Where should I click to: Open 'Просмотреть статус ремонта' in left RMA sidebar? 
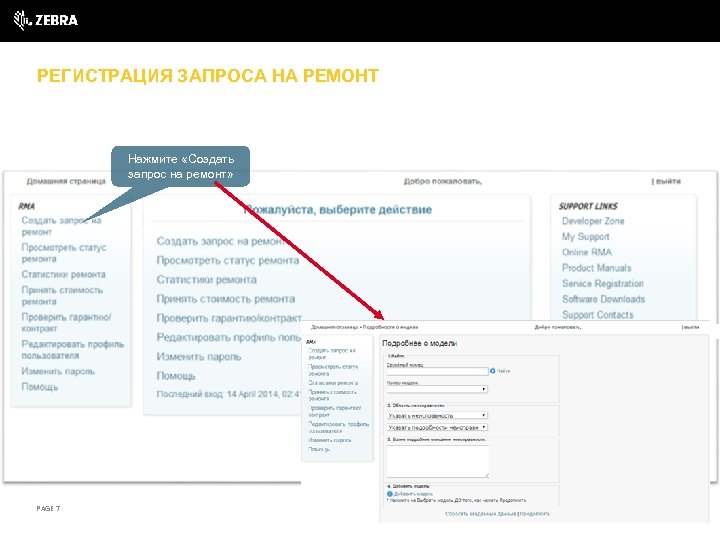[x=63, y=253]
